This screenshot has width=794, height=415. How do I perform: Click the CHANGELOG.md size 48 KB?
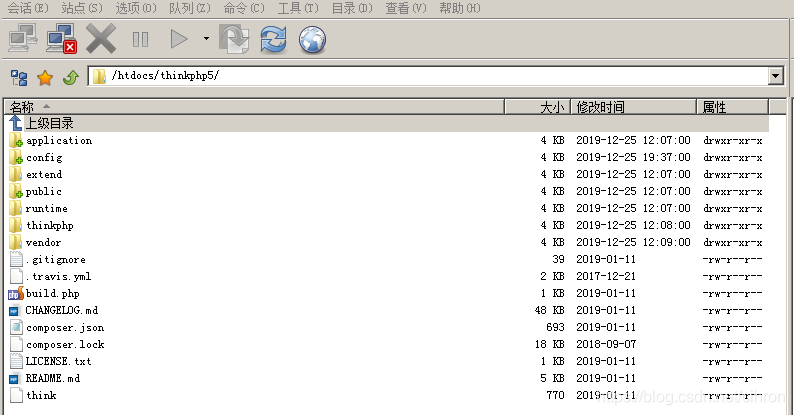[549, 310]
